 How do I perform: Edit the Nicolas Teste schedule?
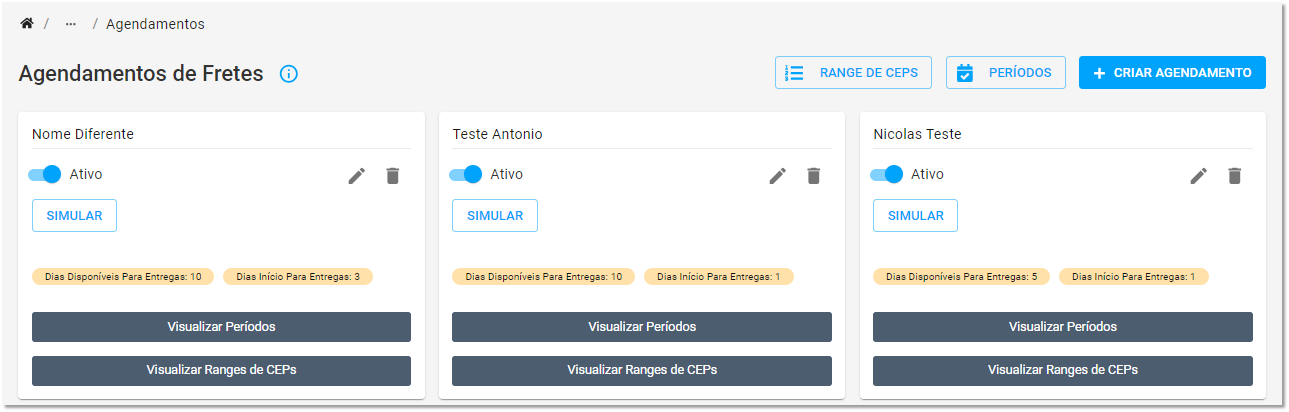click(1199, 176)
